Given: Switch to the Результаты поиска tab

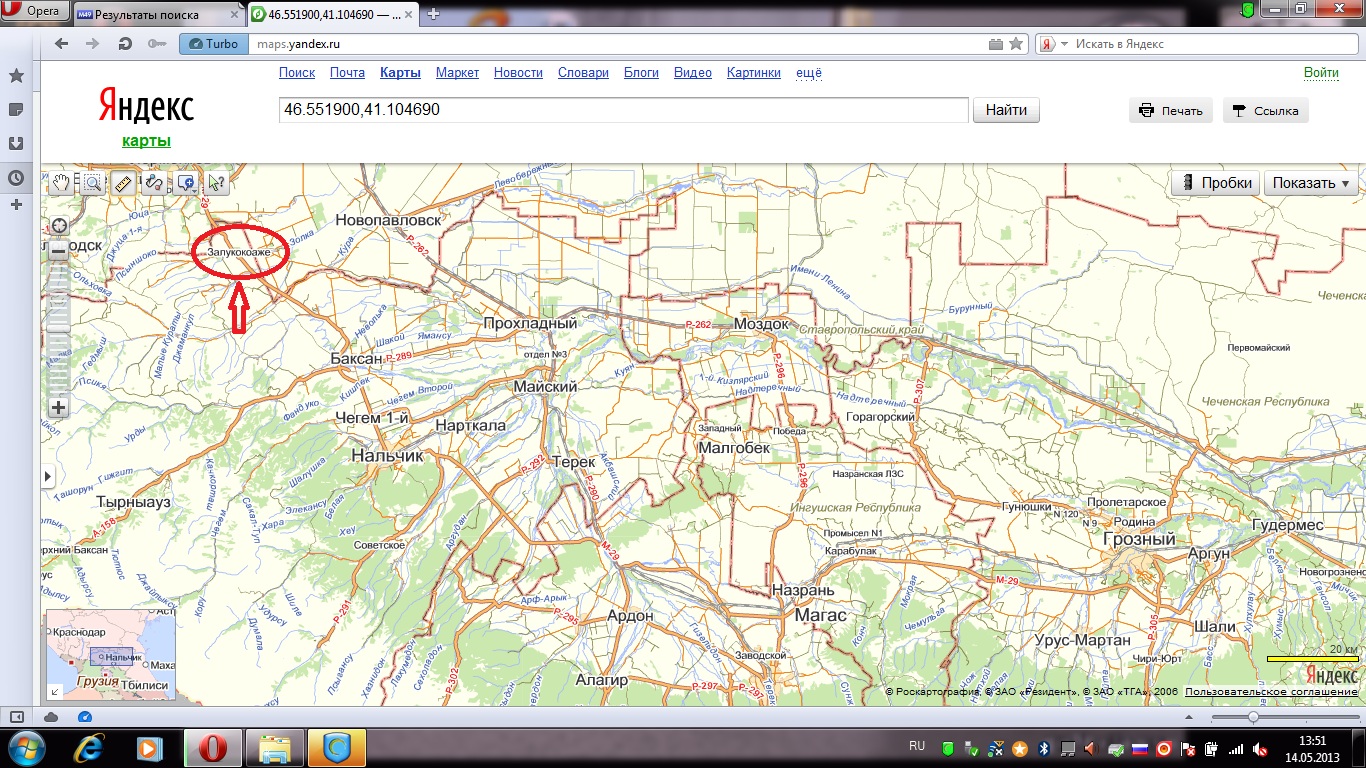Looking at the screenshot, I should coord(154,13).
